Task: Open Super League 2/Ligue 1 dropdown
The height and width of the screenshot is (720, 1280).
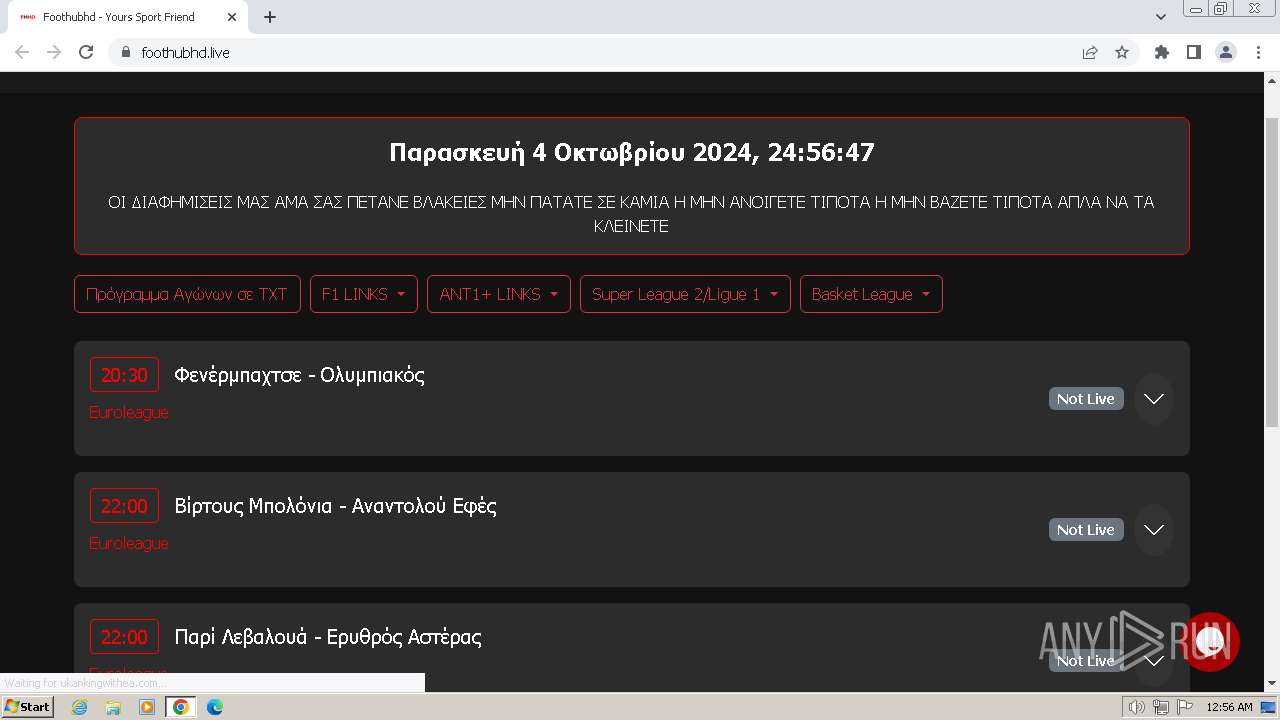Action: pyautogui.click(x=685, y=294)
